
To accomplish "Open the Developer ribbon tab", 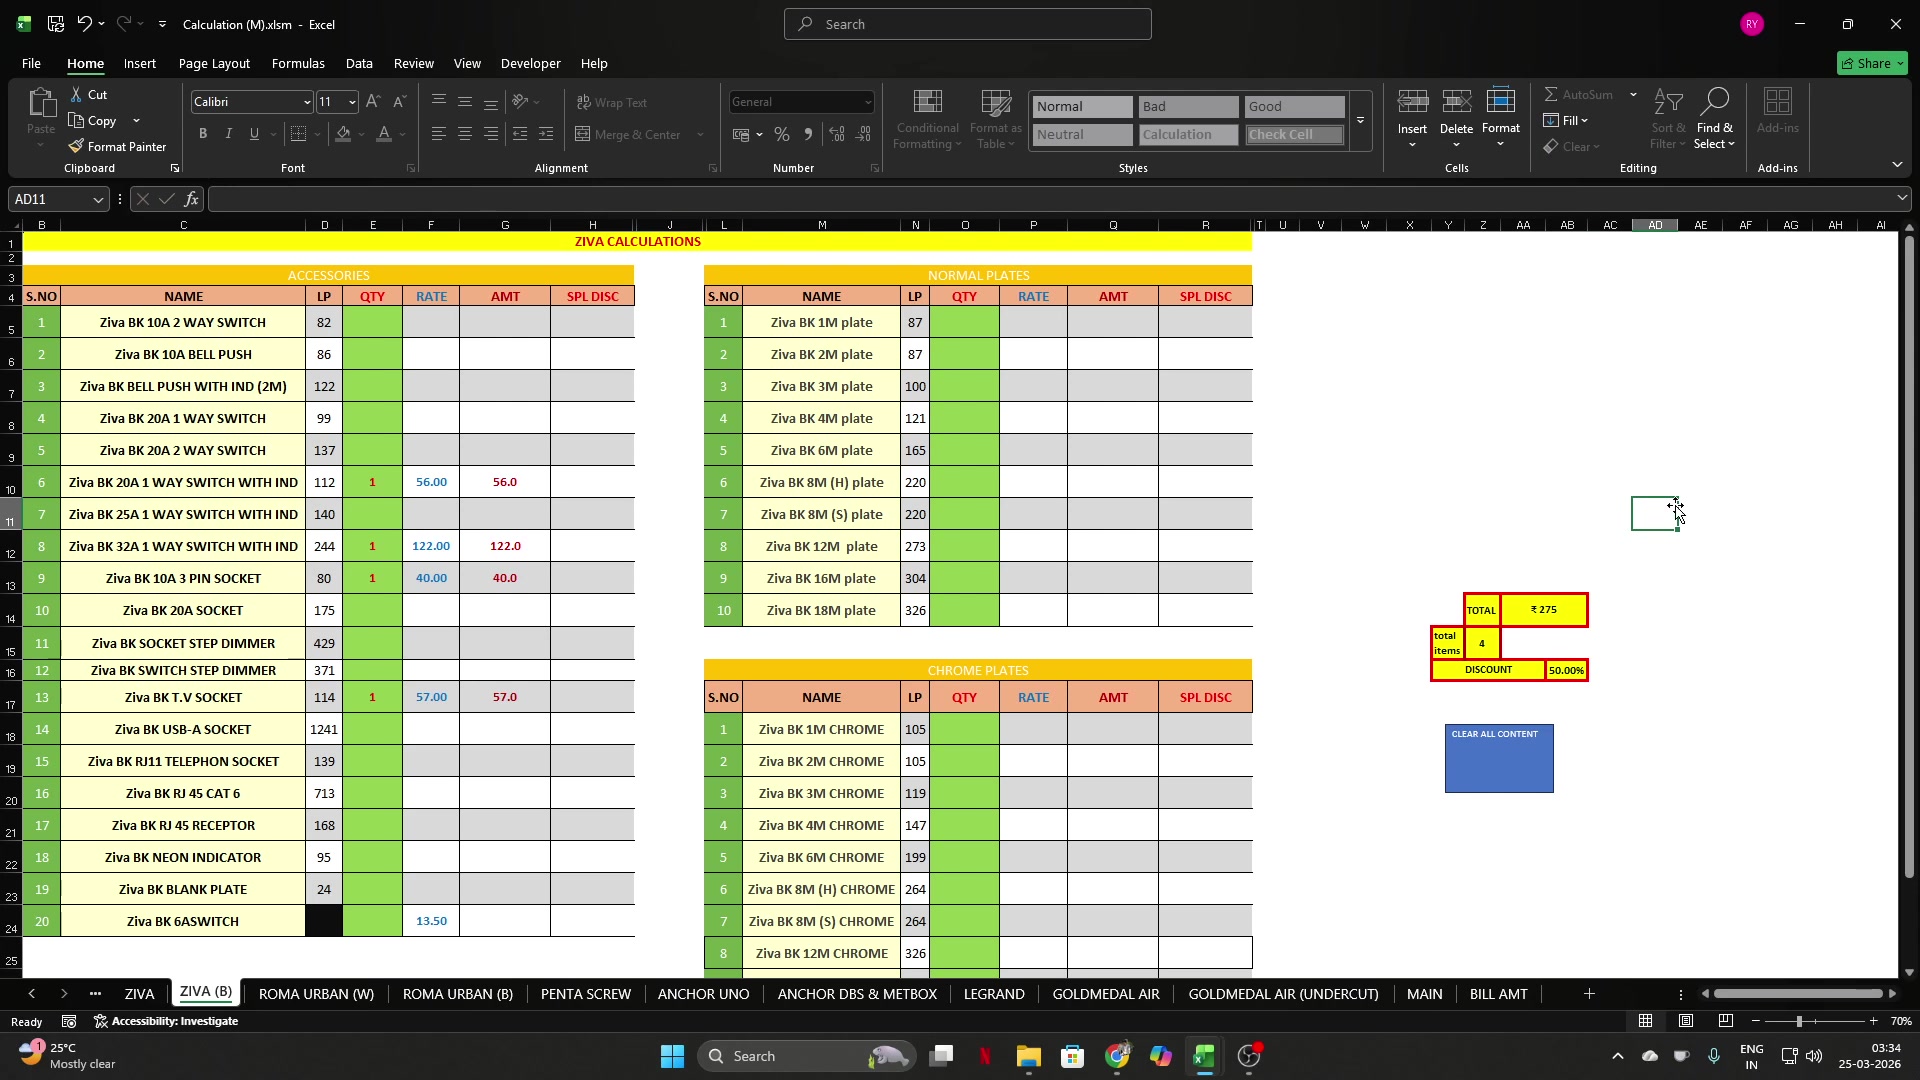I will [530, 63].
